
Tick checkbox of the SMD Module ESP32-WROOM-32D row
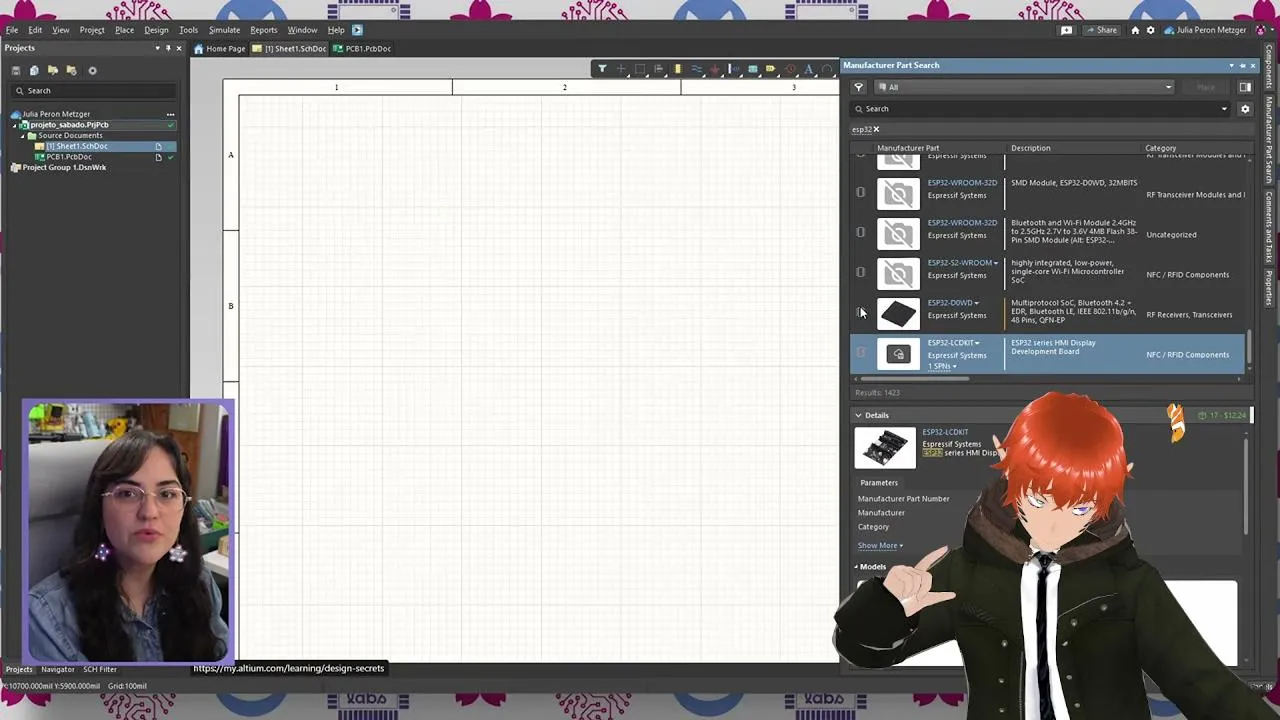pos(860,192)
